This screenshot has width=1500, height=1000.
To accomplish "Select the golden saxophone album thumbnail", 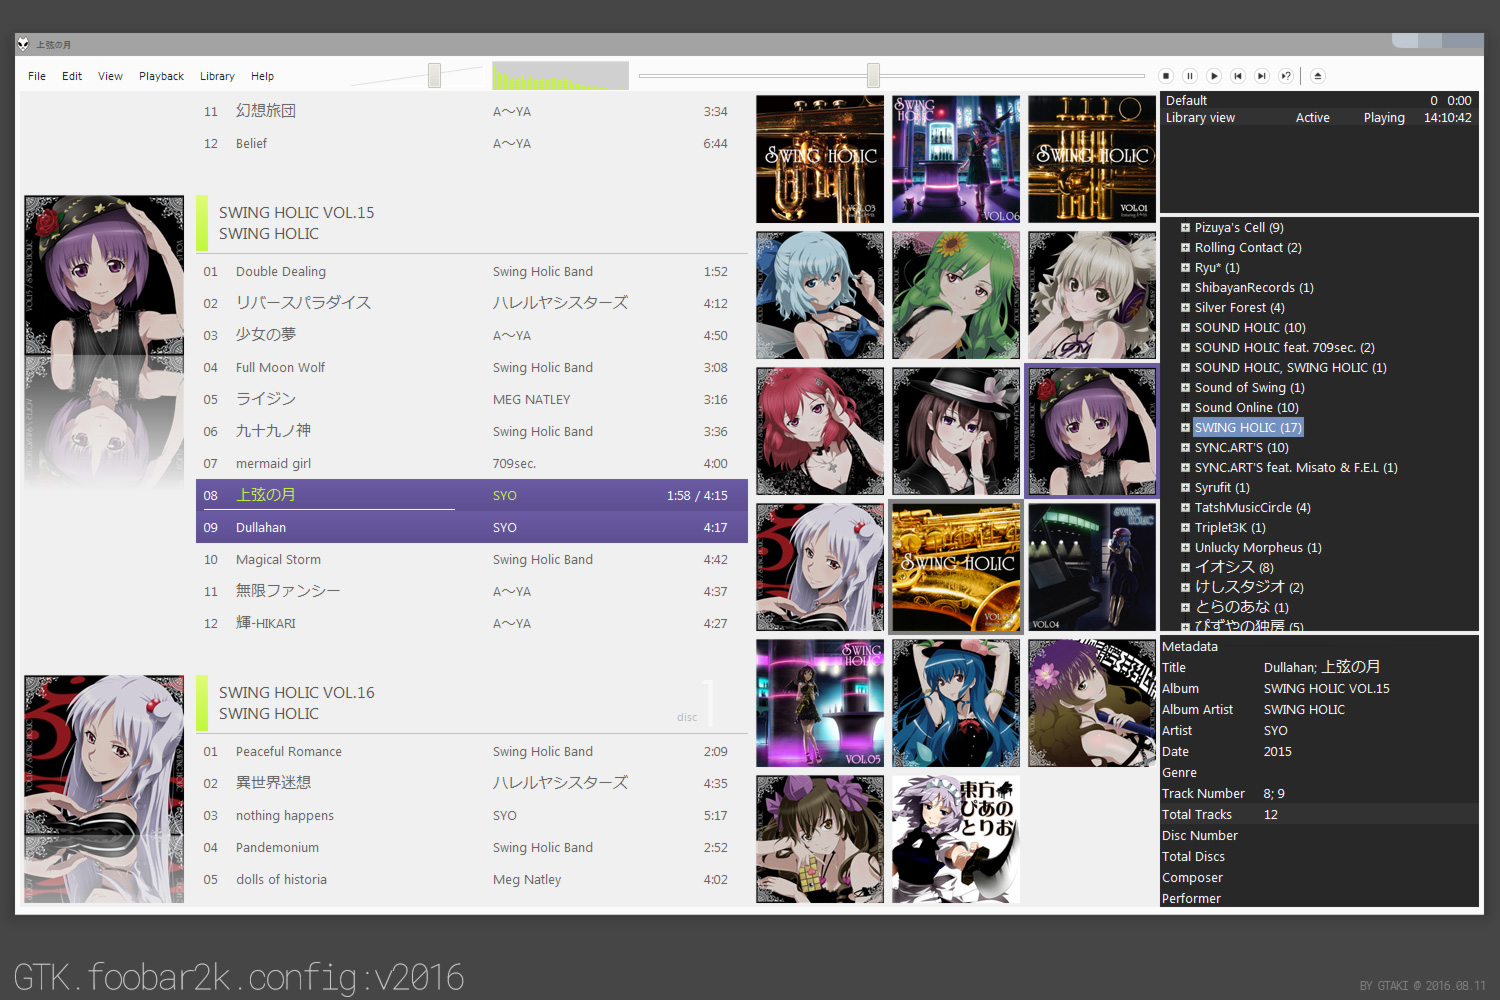I will (956, 567).
